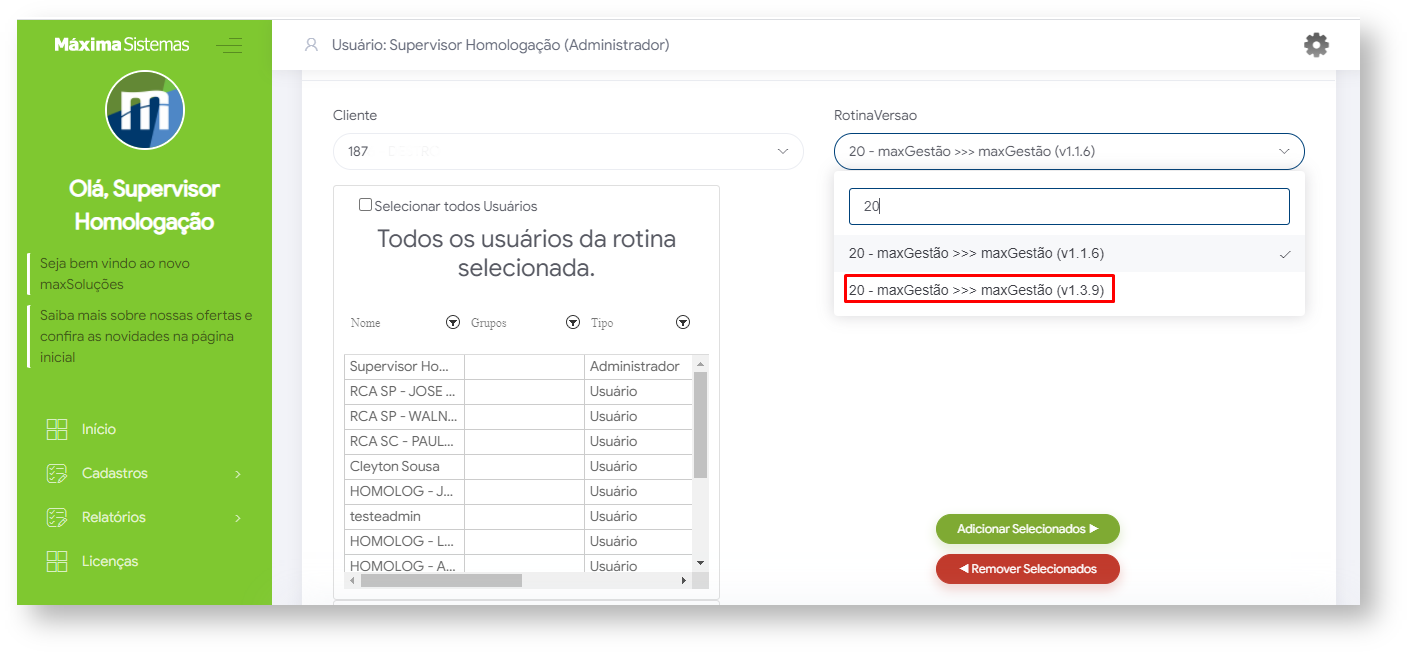Click the Máxima profile logo avatar
Viewport: 1408px width, 653px height.
pyautogui.click(x=145, y=110)
